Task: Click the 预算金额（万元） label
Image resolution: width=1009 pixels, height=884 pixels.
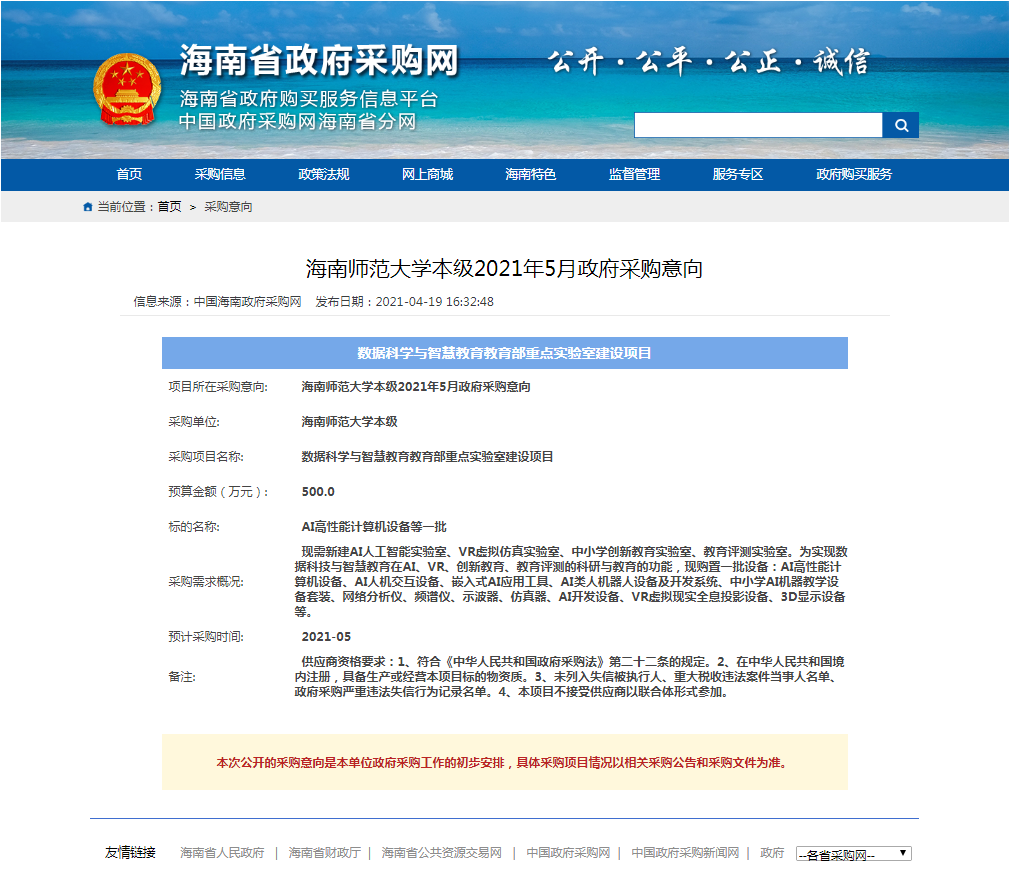Action: [x=219, y=492]
